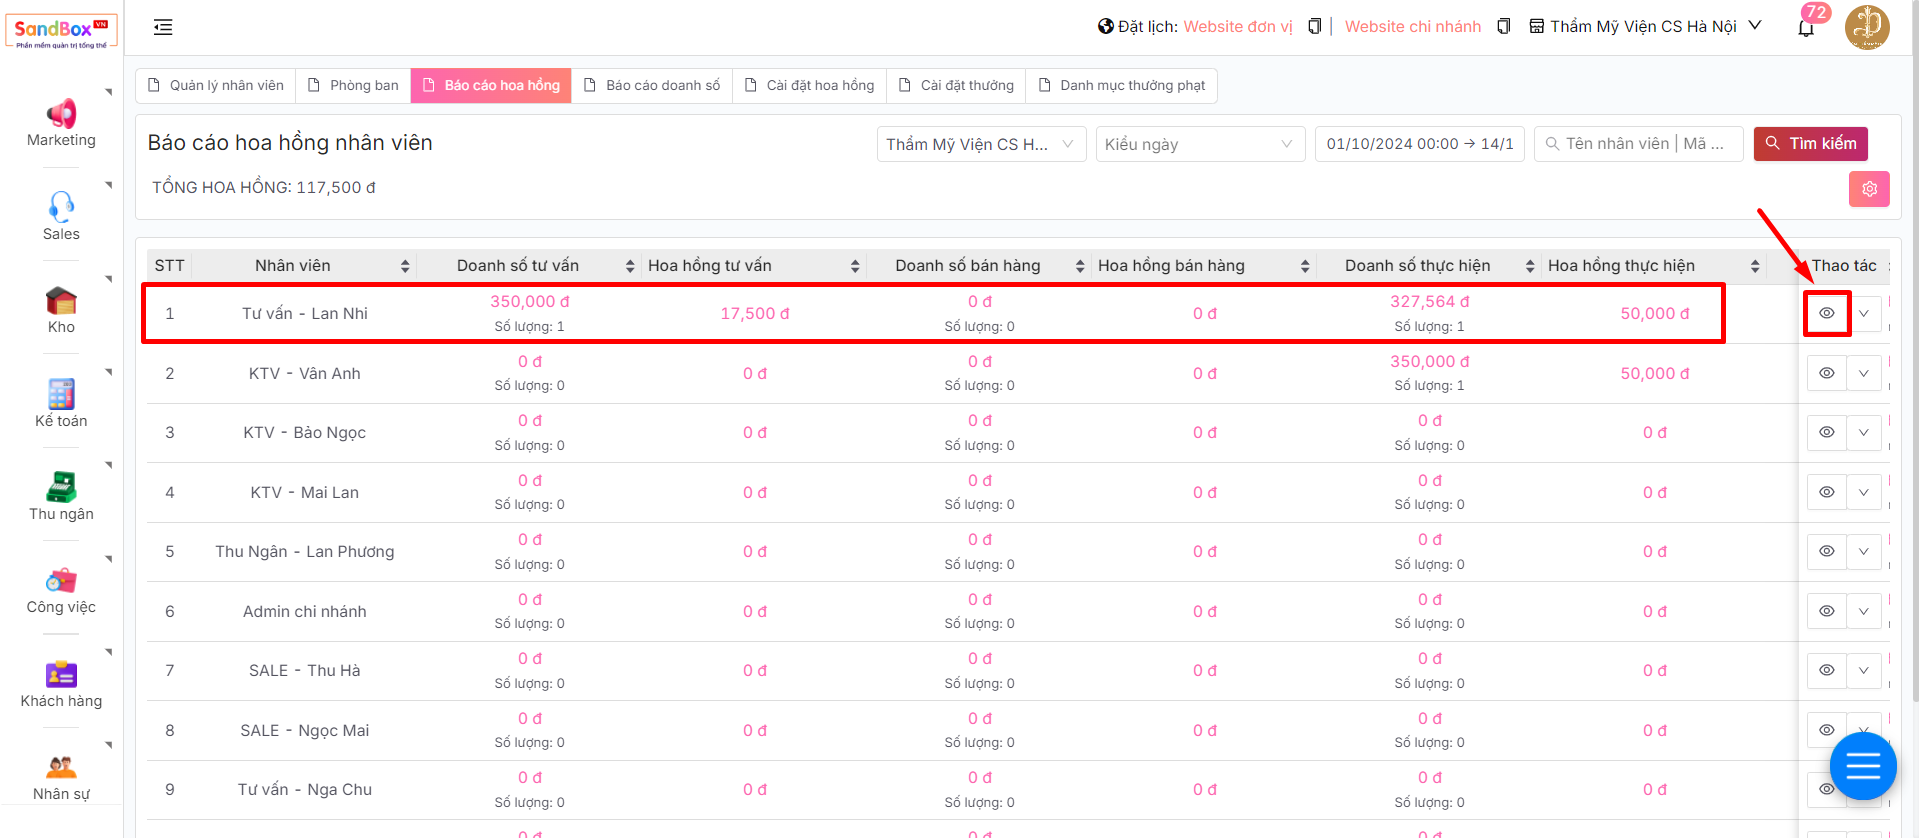The image size is (1919, 838).
Task: Click the Tìm kiếm search button
Action: click(1810, 144)
